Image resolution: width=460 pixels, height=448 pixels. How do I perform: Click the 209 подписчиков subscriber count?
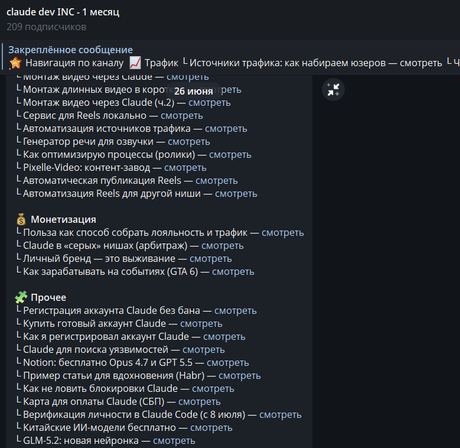pos(46,27)
